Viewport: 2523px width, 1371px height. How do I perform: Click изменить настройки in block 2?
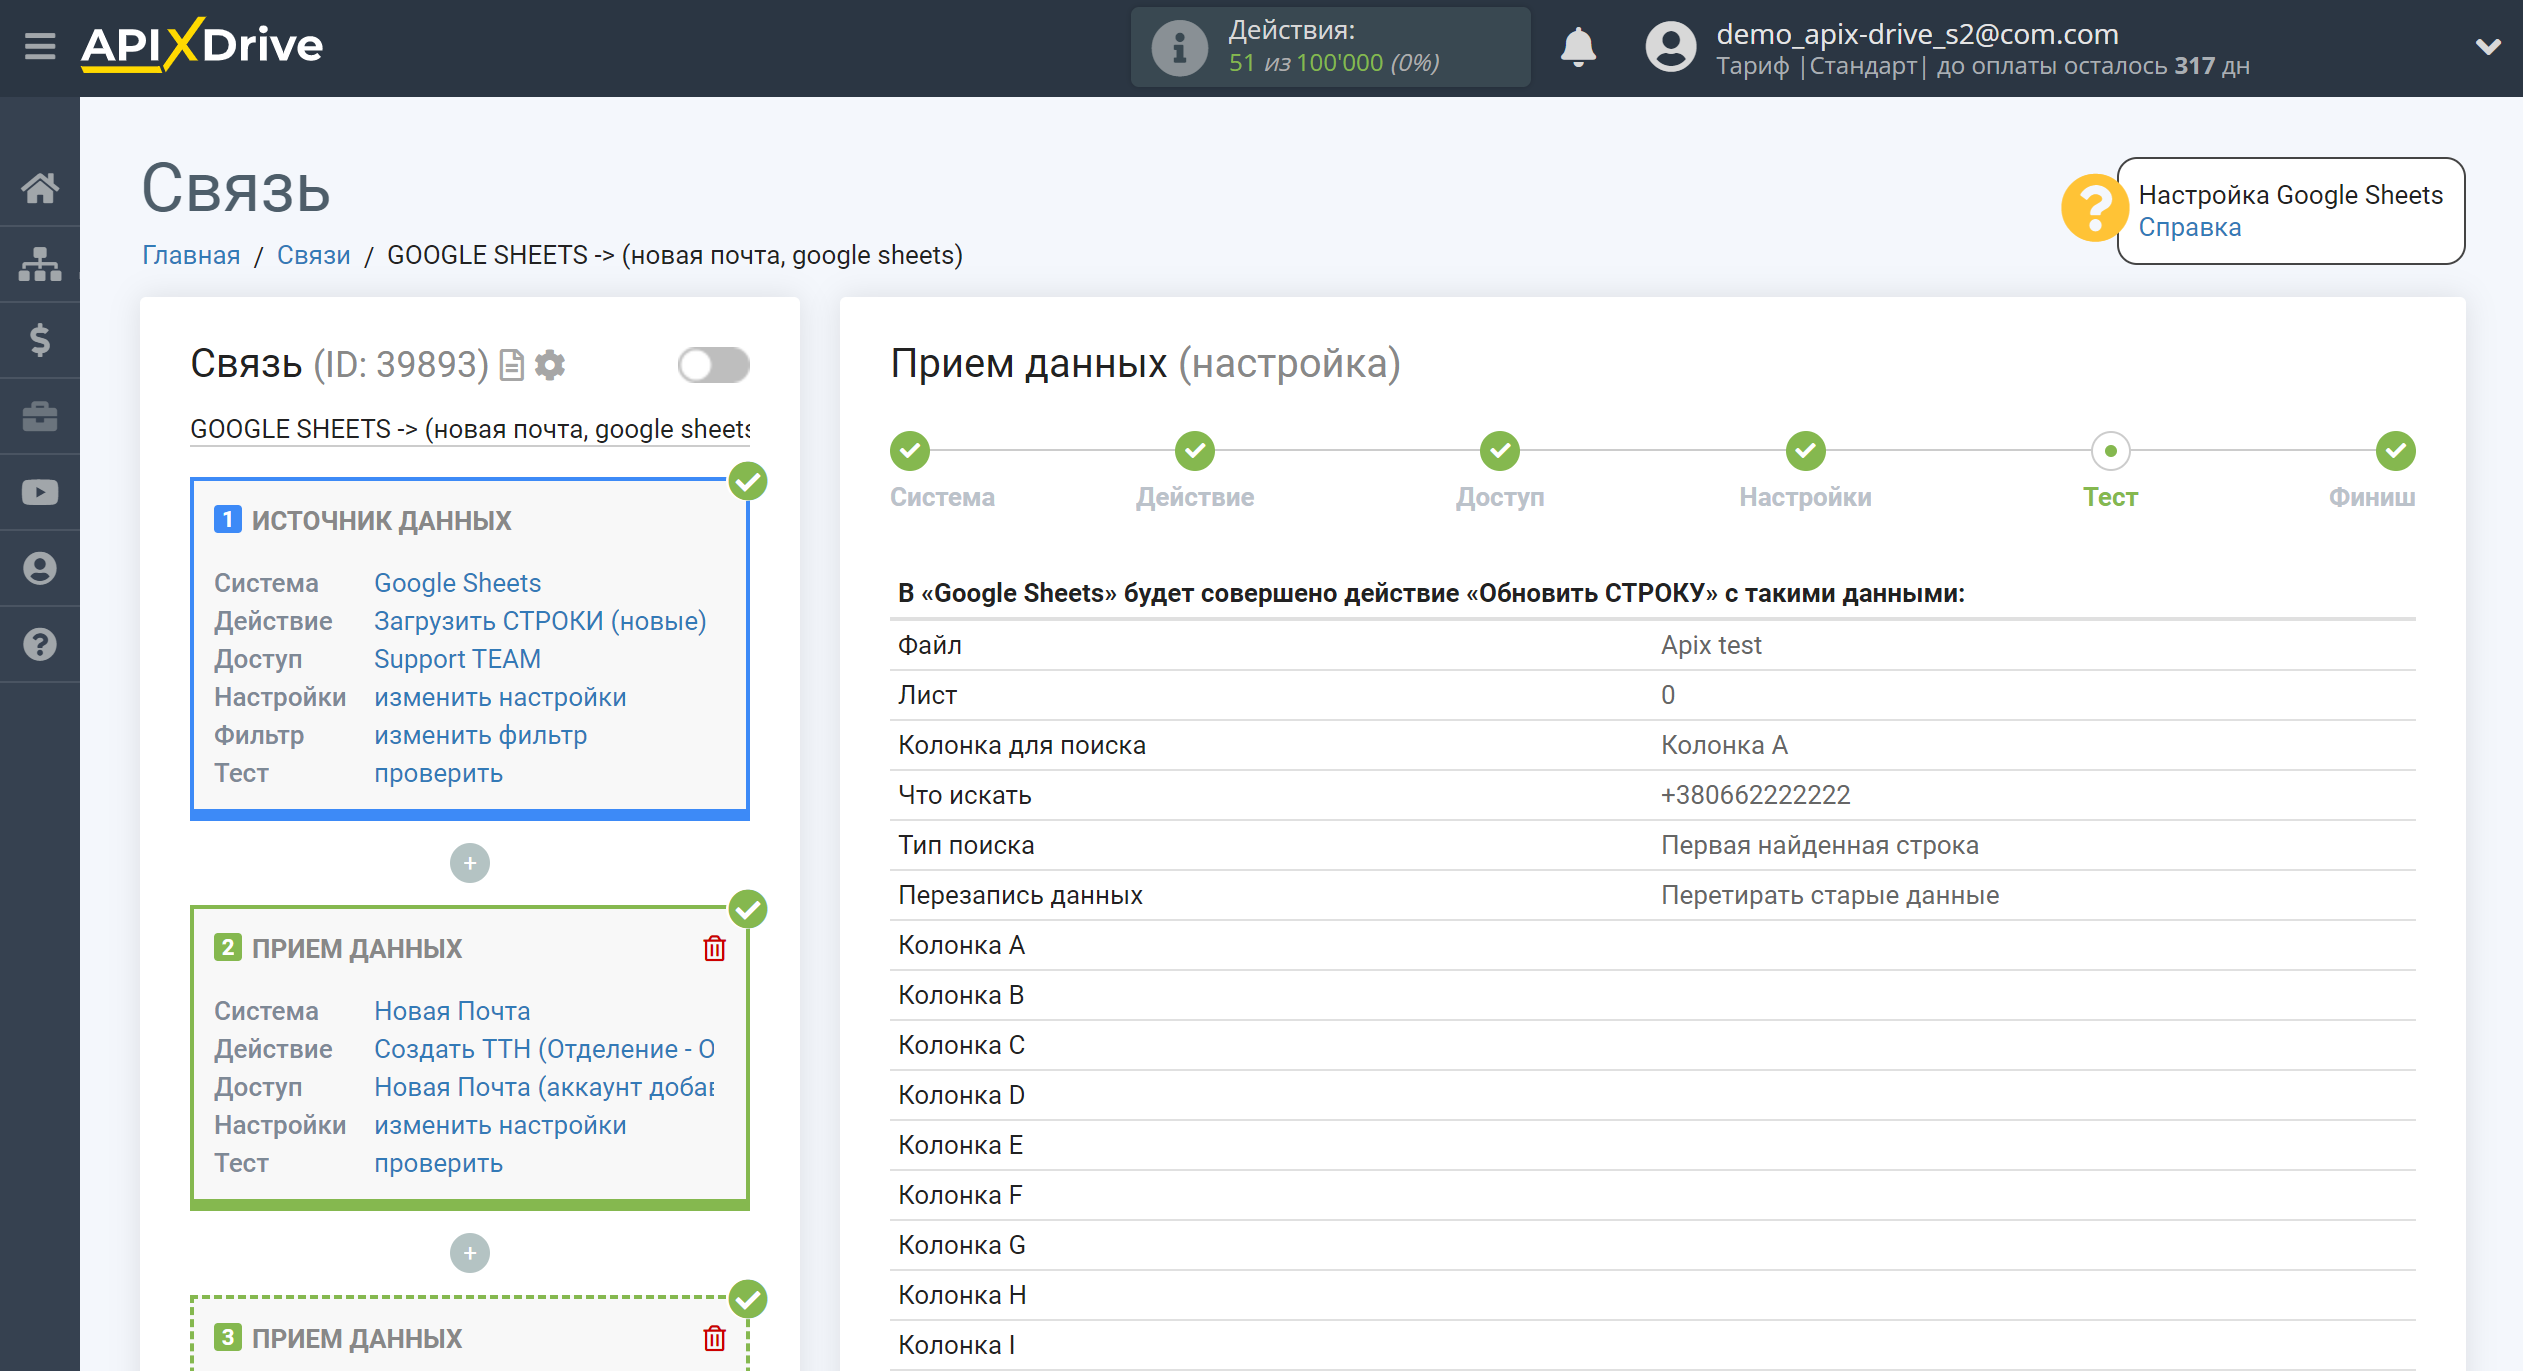coord(500,1125)
